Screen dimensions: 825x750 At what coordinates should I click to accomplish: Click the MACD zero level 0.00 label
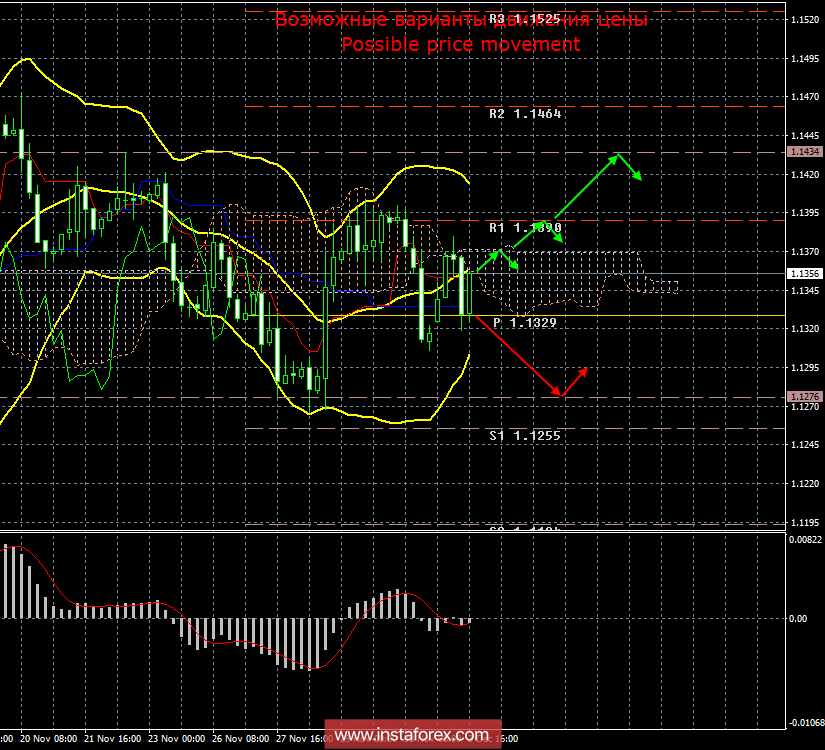(x=798, y=618)
